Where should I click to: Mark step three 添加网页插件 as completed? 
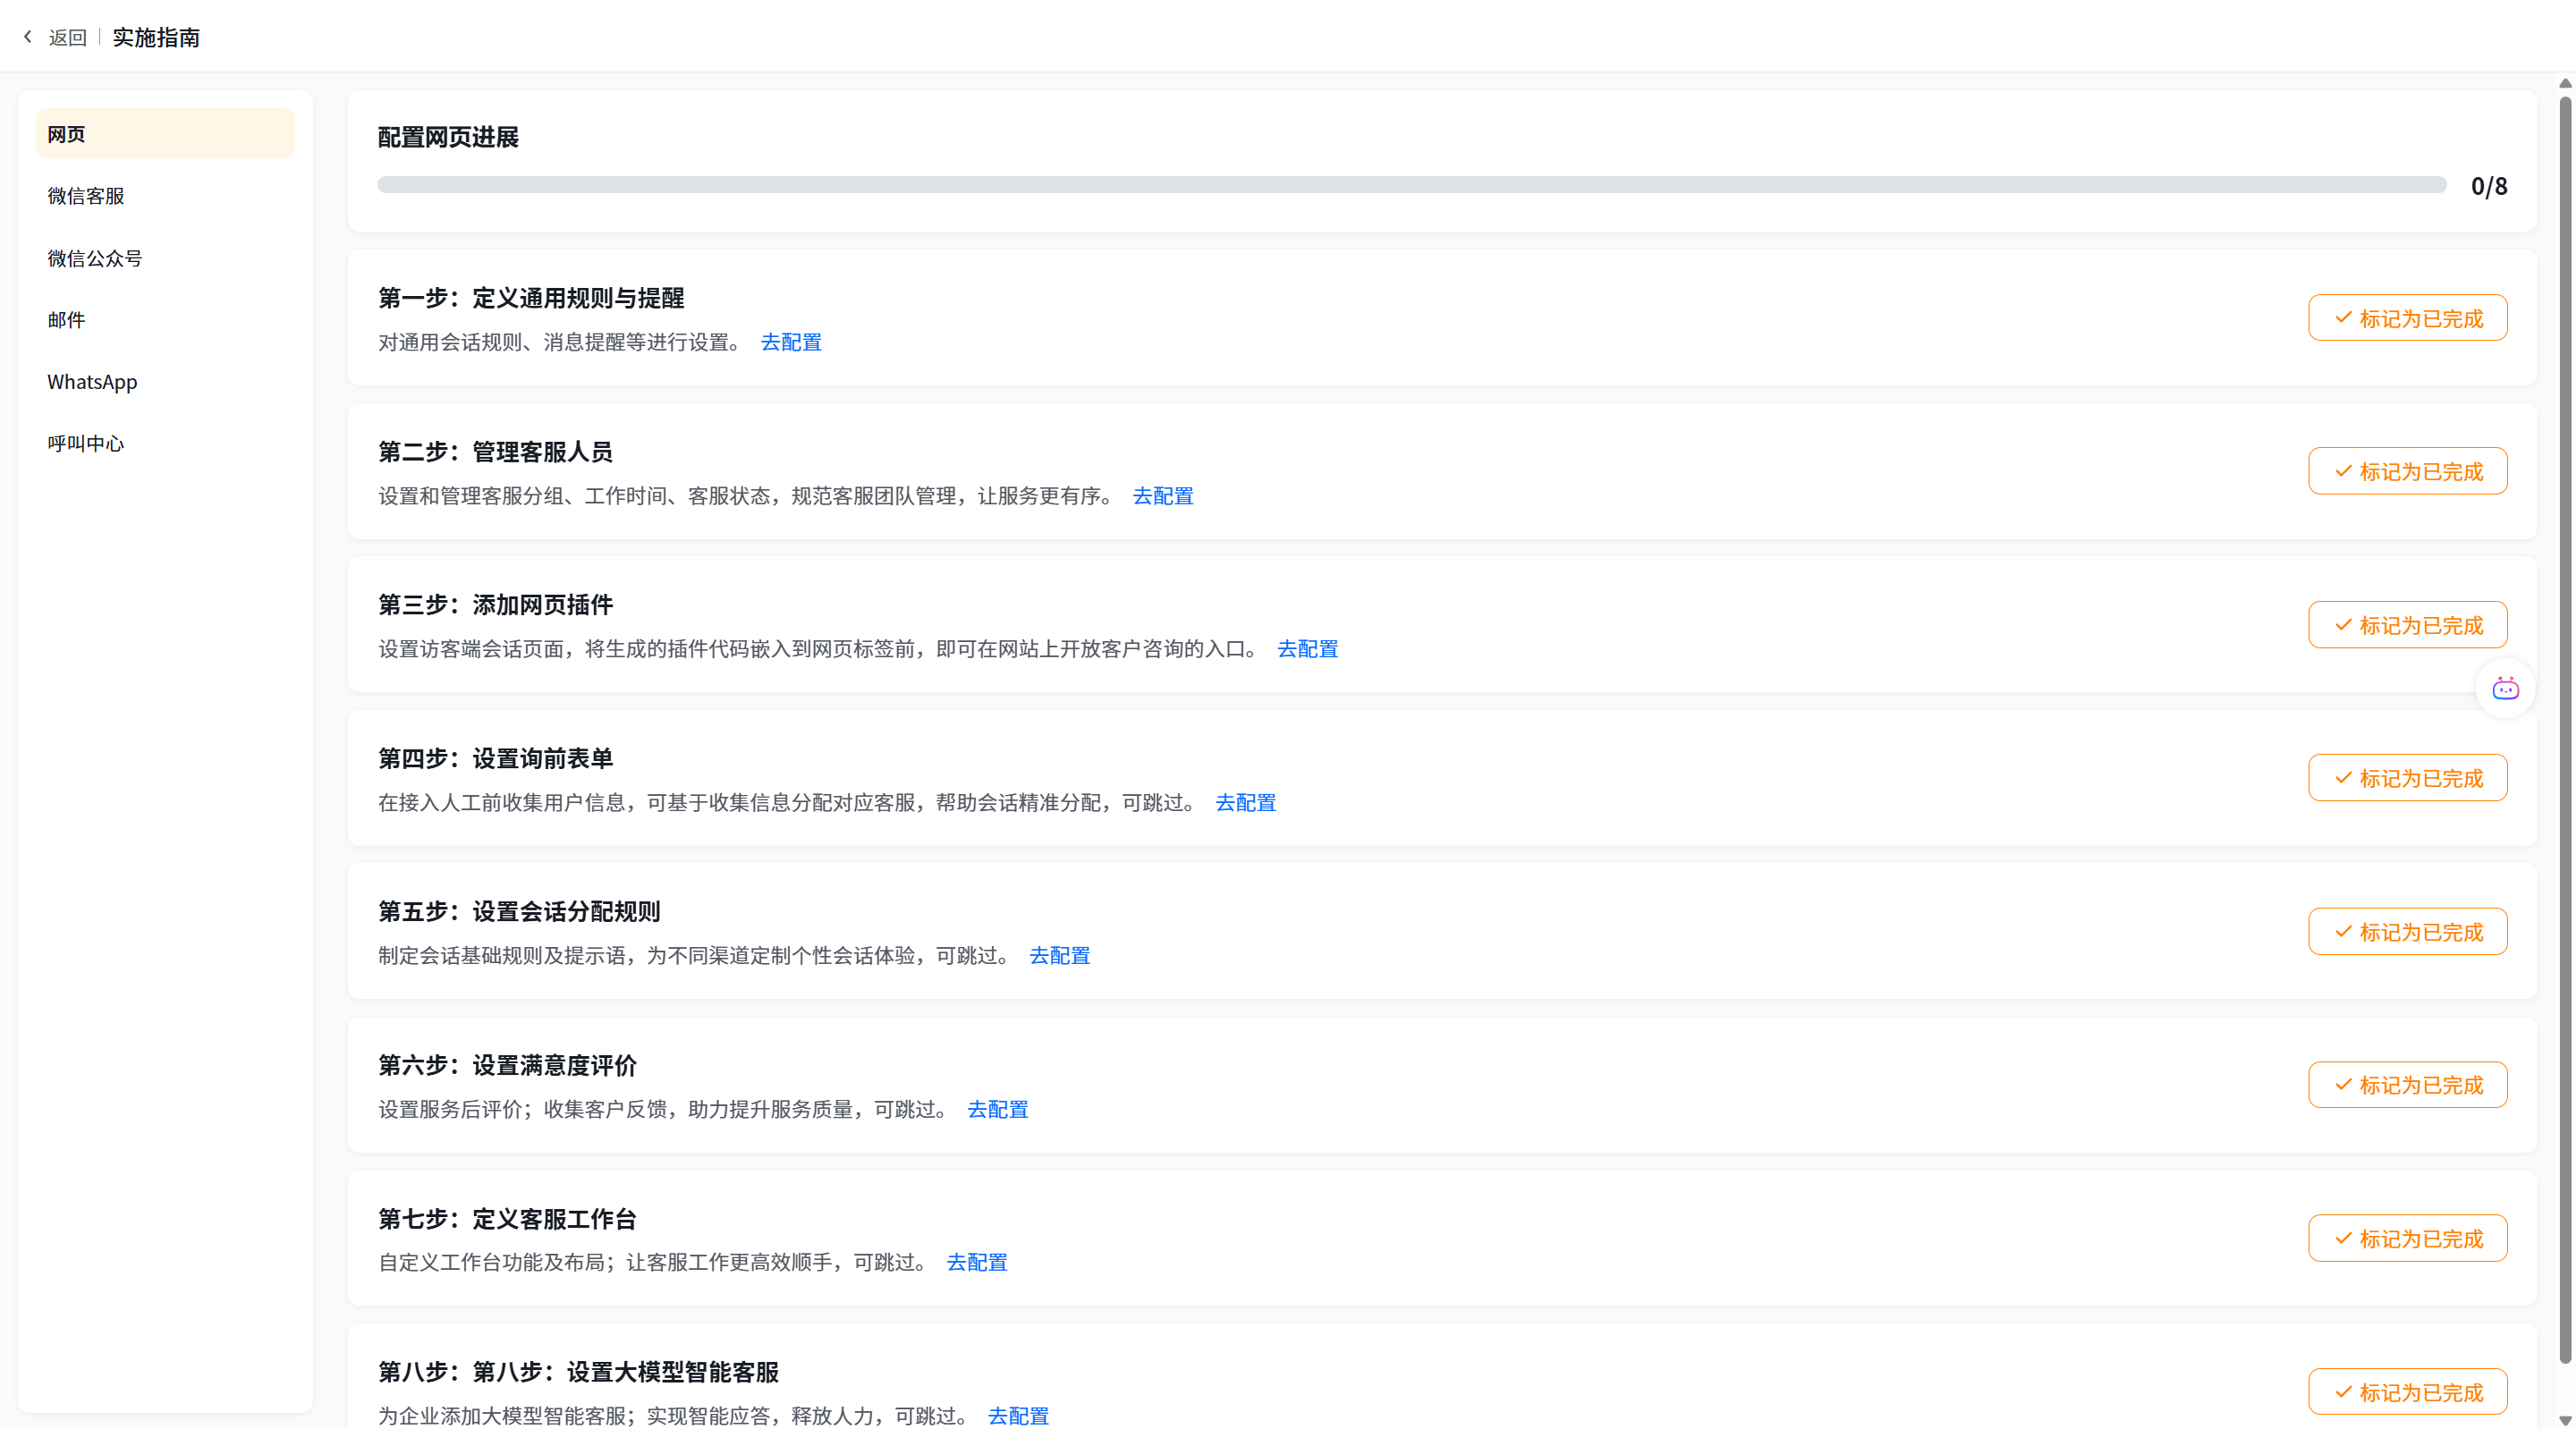[2407, 625]
